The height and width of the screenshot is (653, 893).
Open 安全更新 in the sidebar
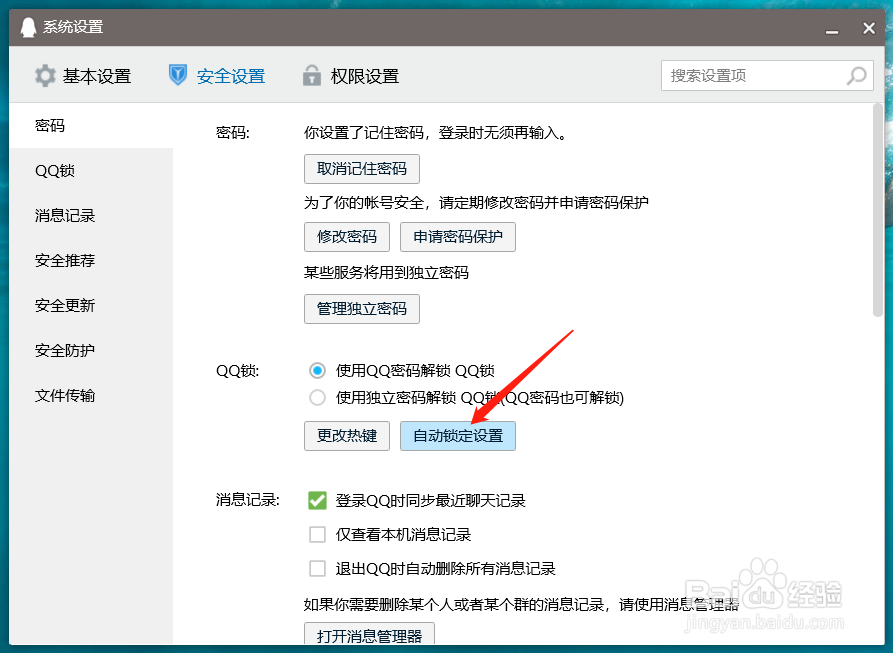(91, 306)
